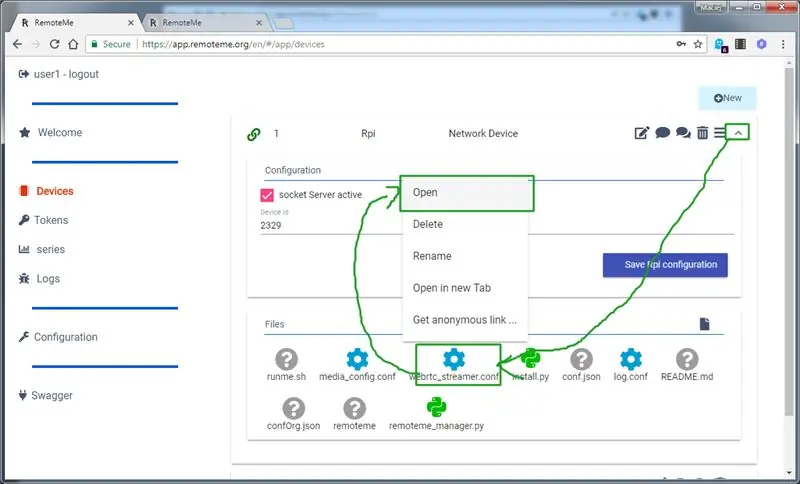Choose Get anonymous link menu entry
Screen dimensions: 800x484
(465, 320)
